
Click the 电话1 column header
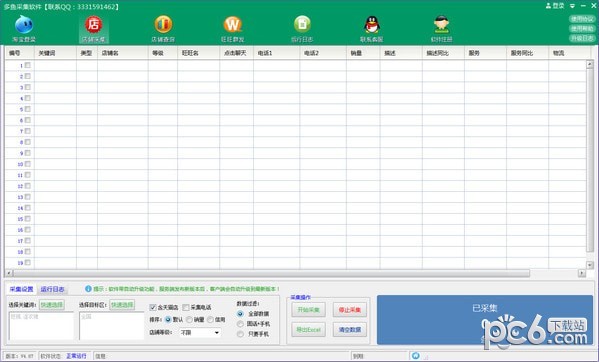(x=277, y=53)
